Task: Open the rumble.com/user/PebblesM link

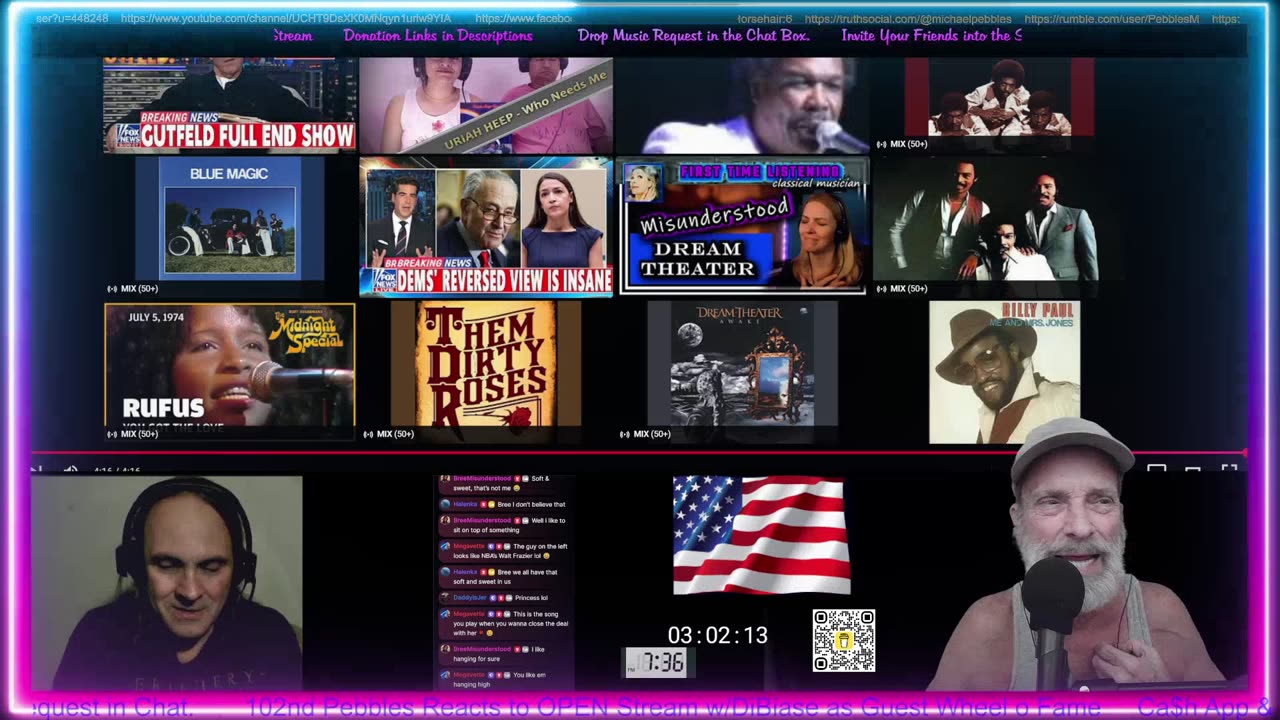Action: pyautogui.click(x=1112, y=19)
